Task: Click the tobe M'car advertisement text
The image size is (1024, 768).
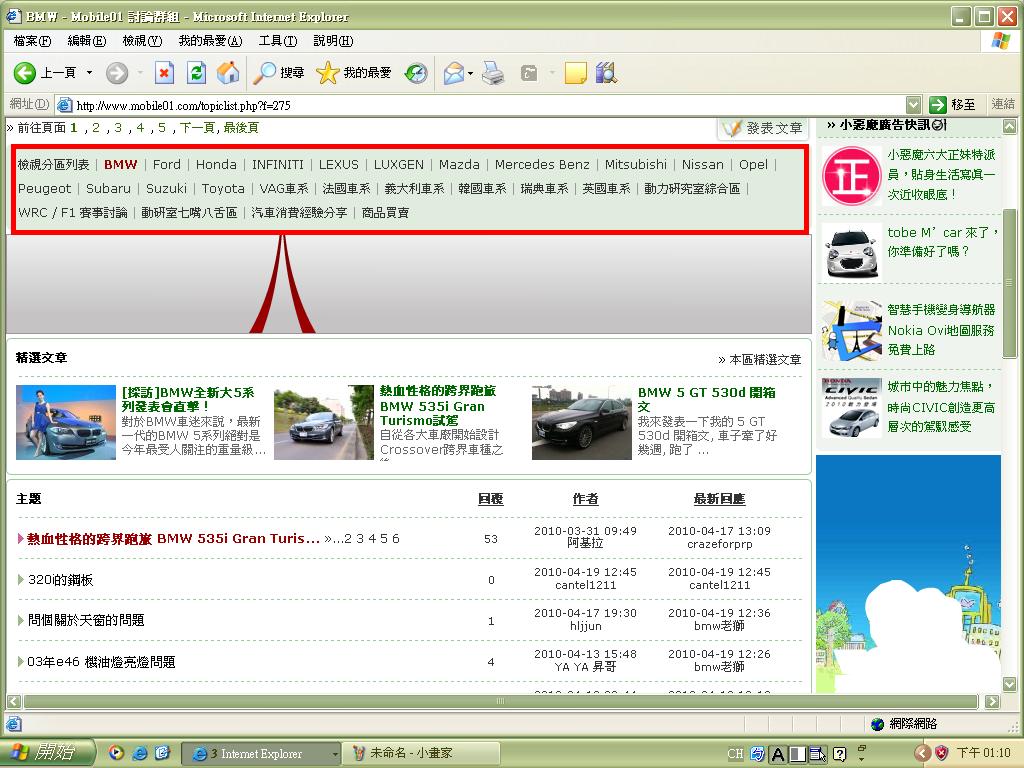Action: (942, 242)
